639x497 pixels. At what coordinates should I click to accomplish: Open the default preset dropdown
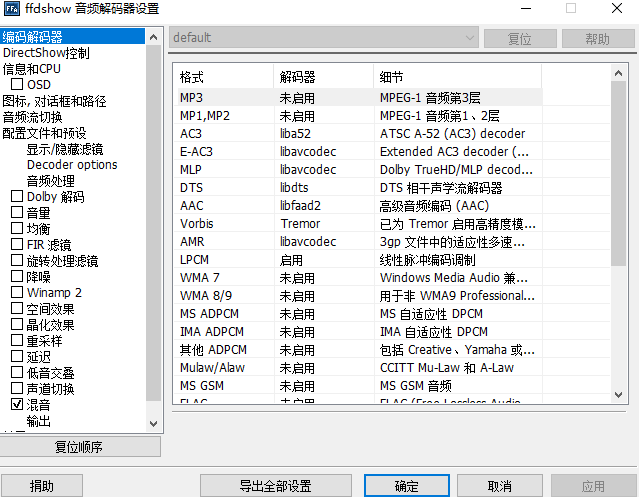[324, 38]
